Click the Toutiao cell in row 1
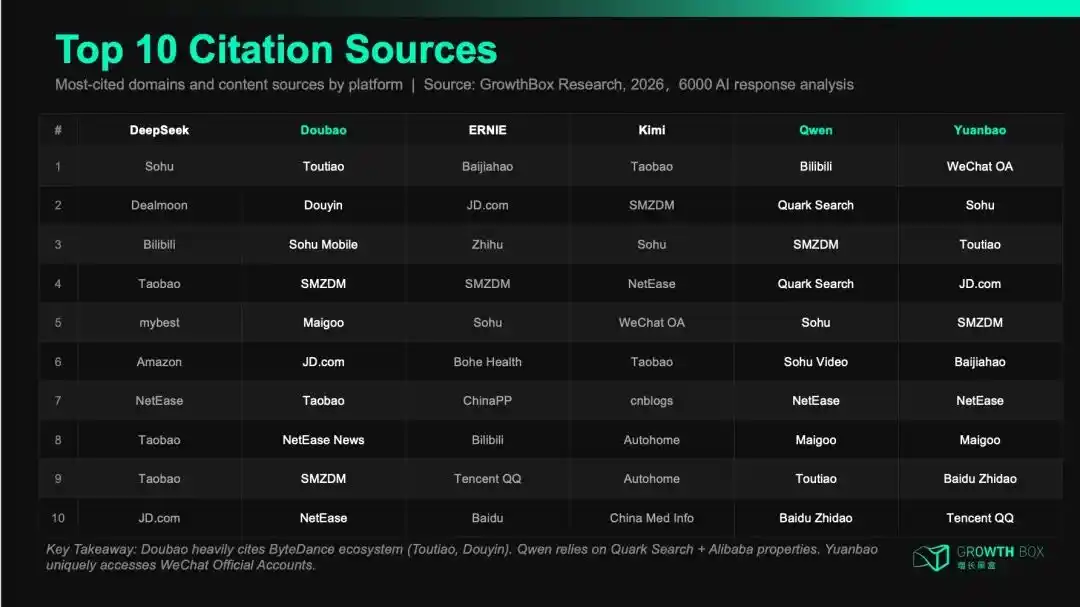Image resolution: width=1080 pixels, height=607 pixels. (x=323, y=167)
